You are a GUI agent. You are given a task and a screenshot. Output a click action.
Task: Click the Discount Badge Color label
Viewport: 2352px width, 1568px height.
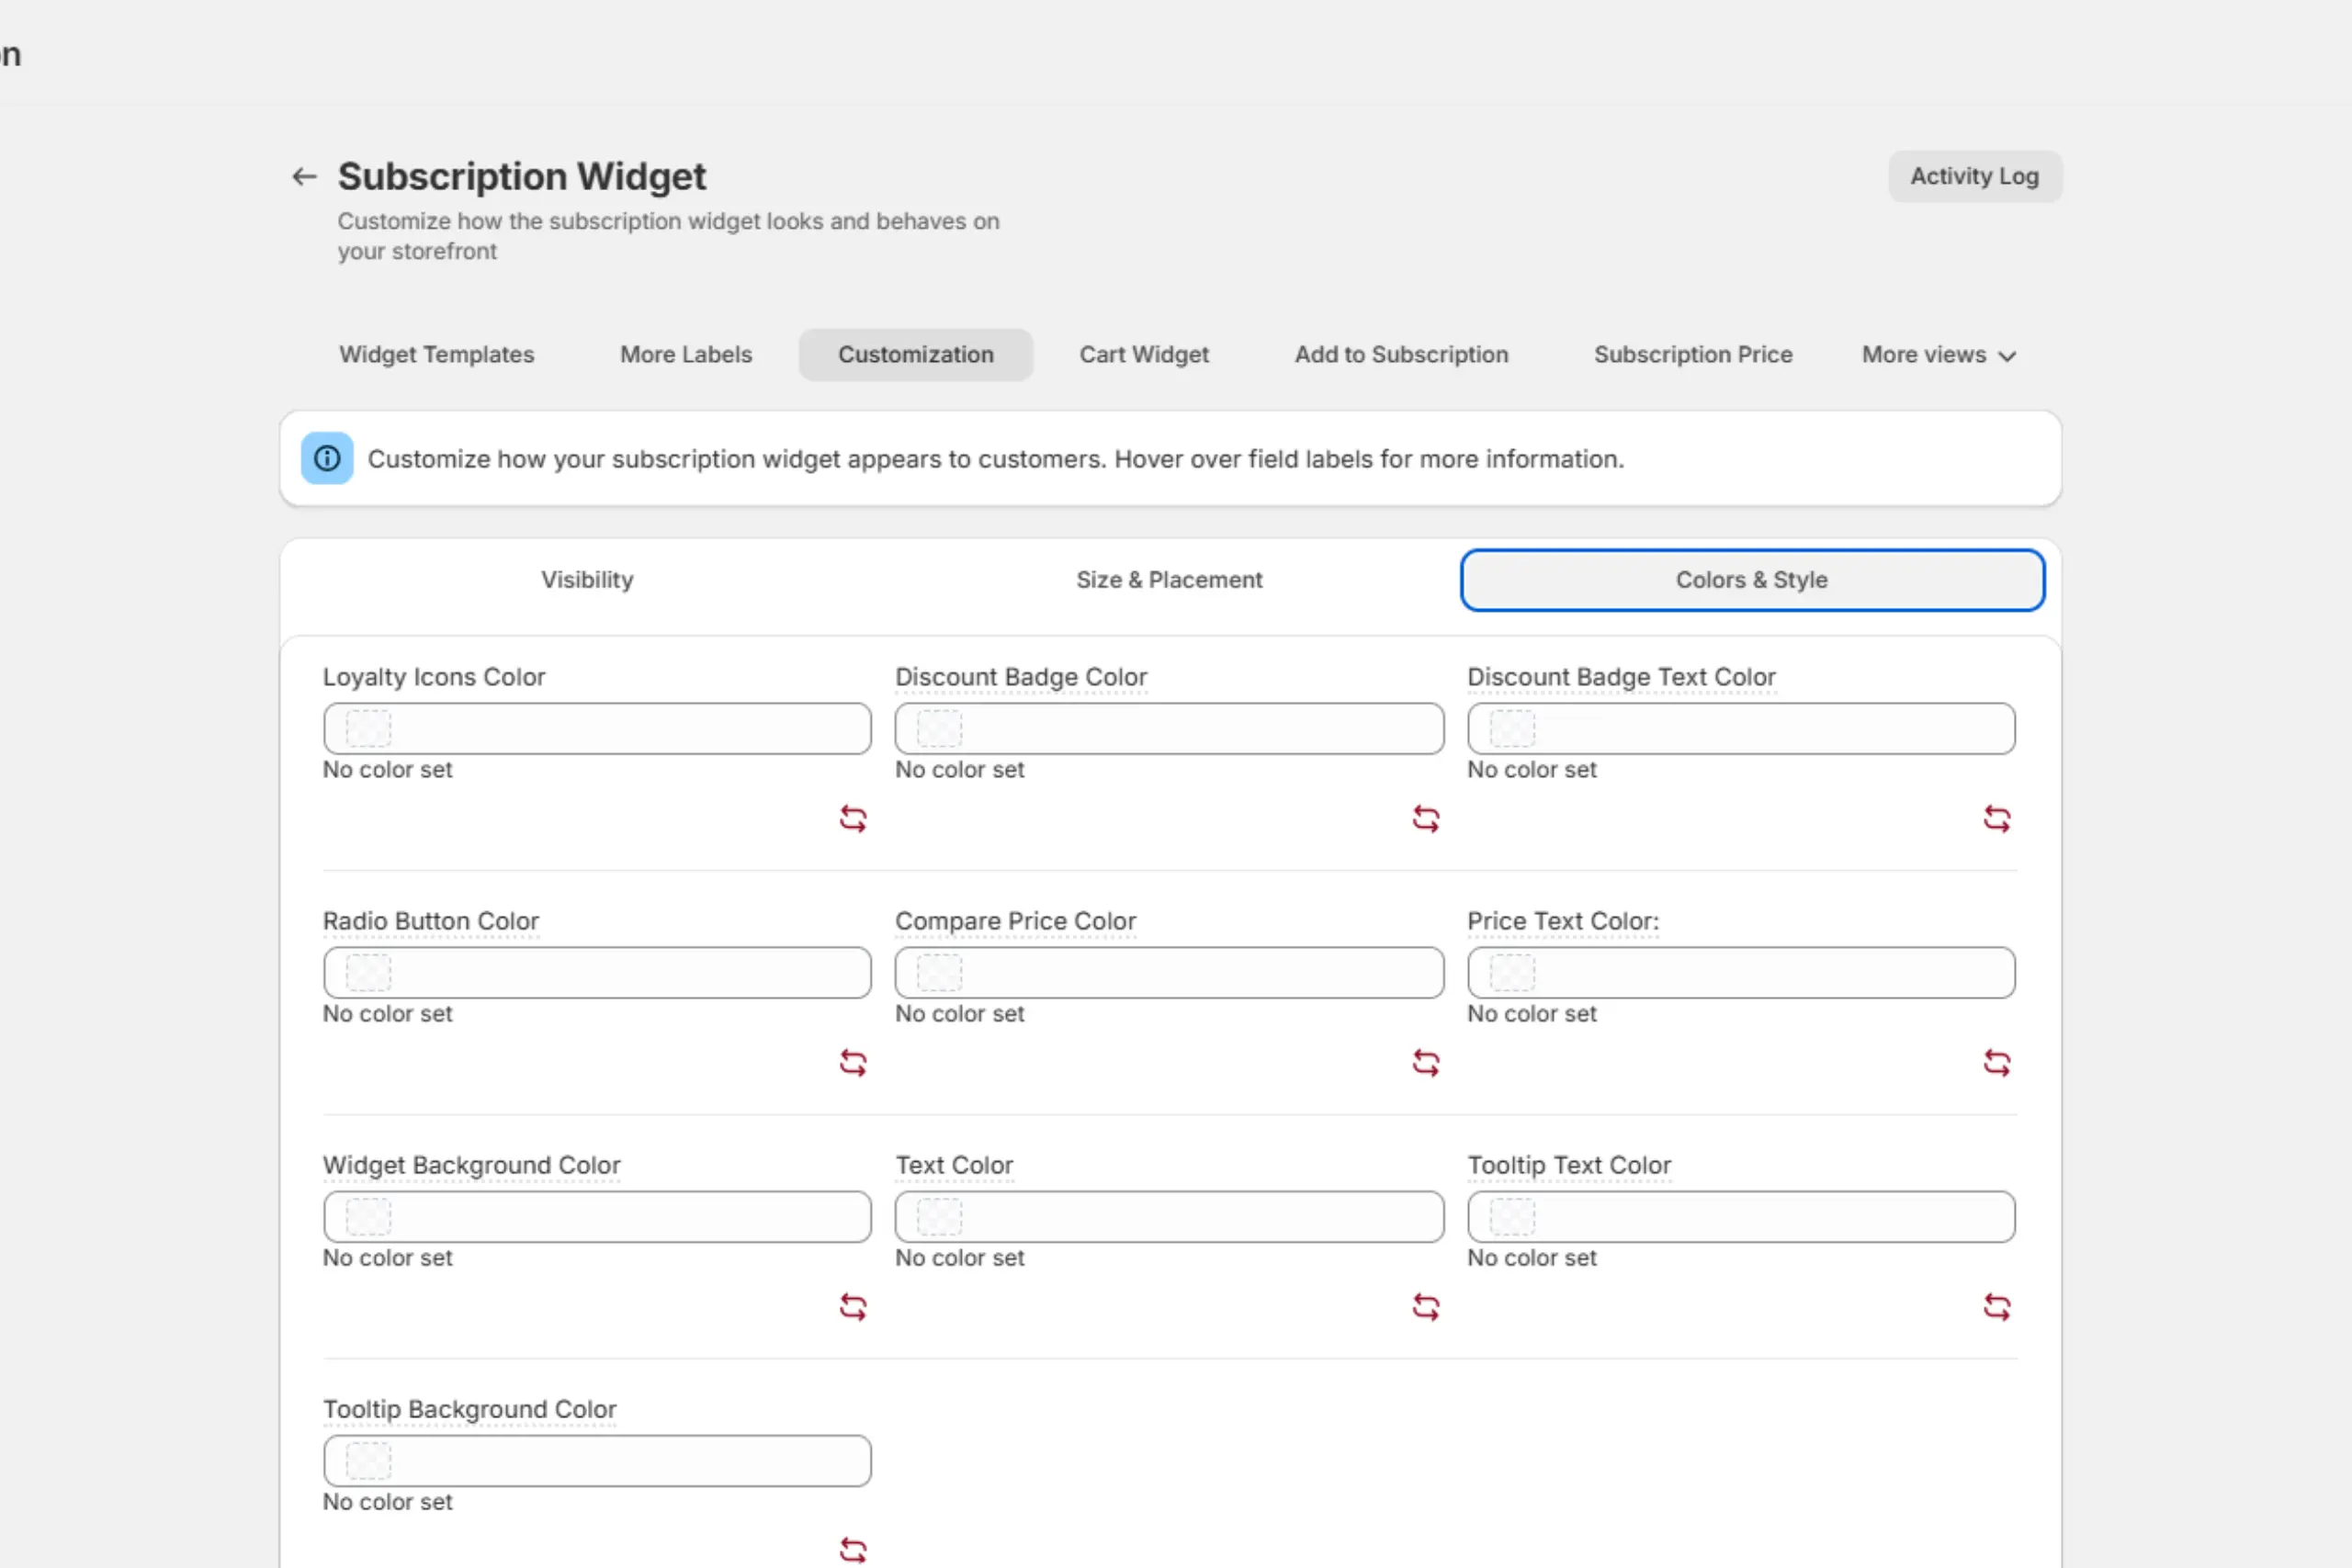(1021, 677)
